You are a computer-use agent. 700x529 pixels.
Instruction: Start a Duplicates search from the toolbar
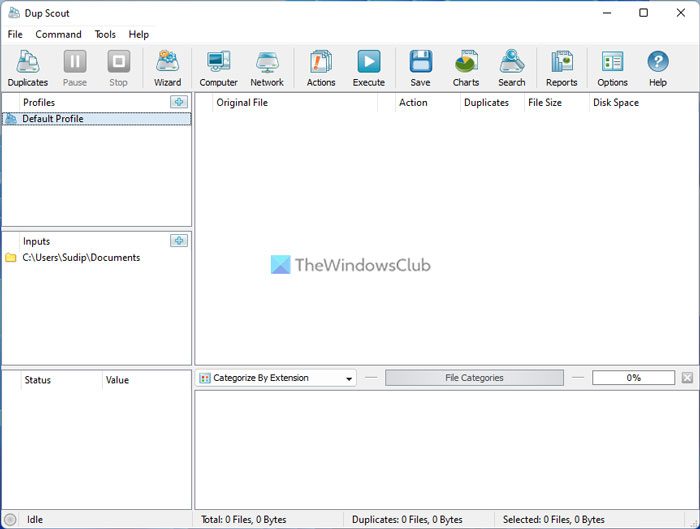click(28, 68)
